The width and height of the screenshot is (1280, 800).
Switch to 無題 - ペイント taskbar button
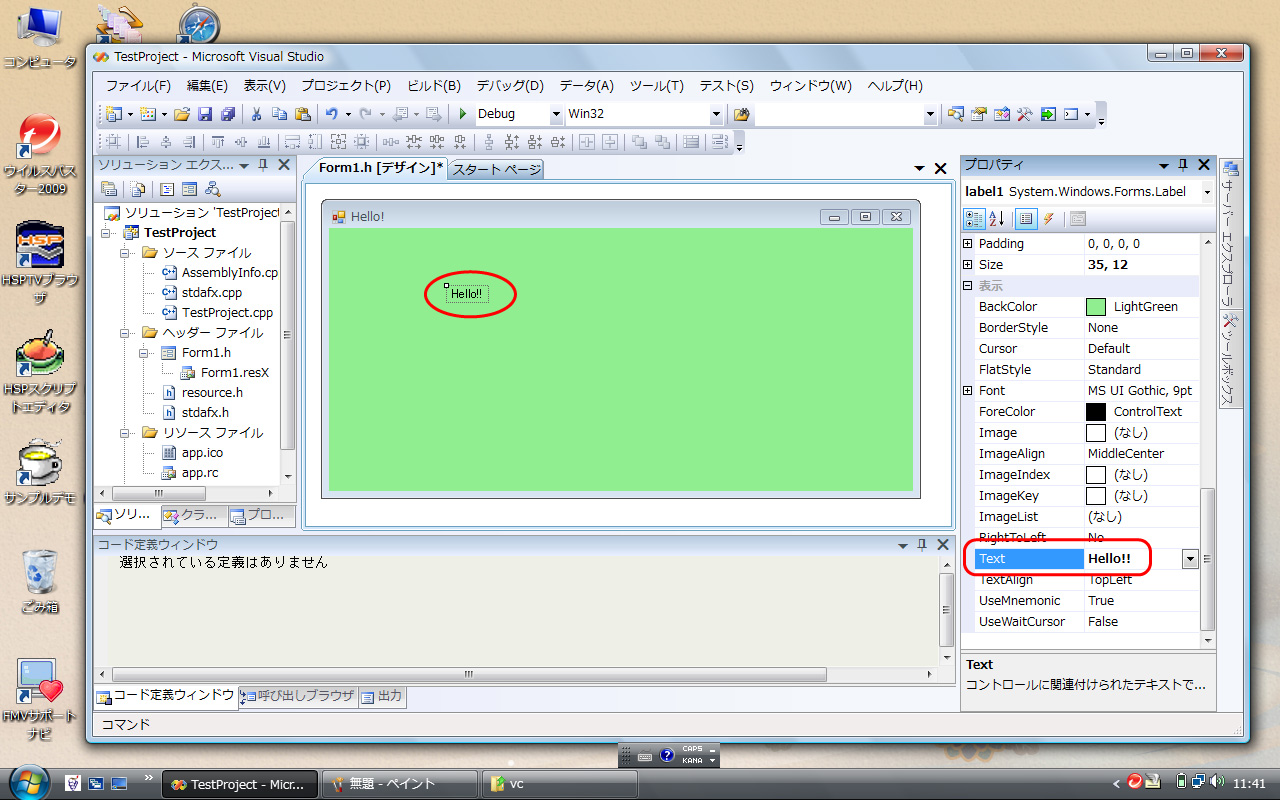click(x=400, y=784)
